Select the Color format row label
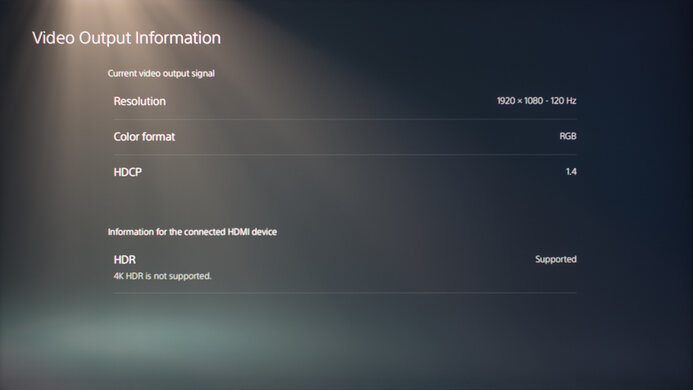Screen dimensions: 693x390 (144, 137)
